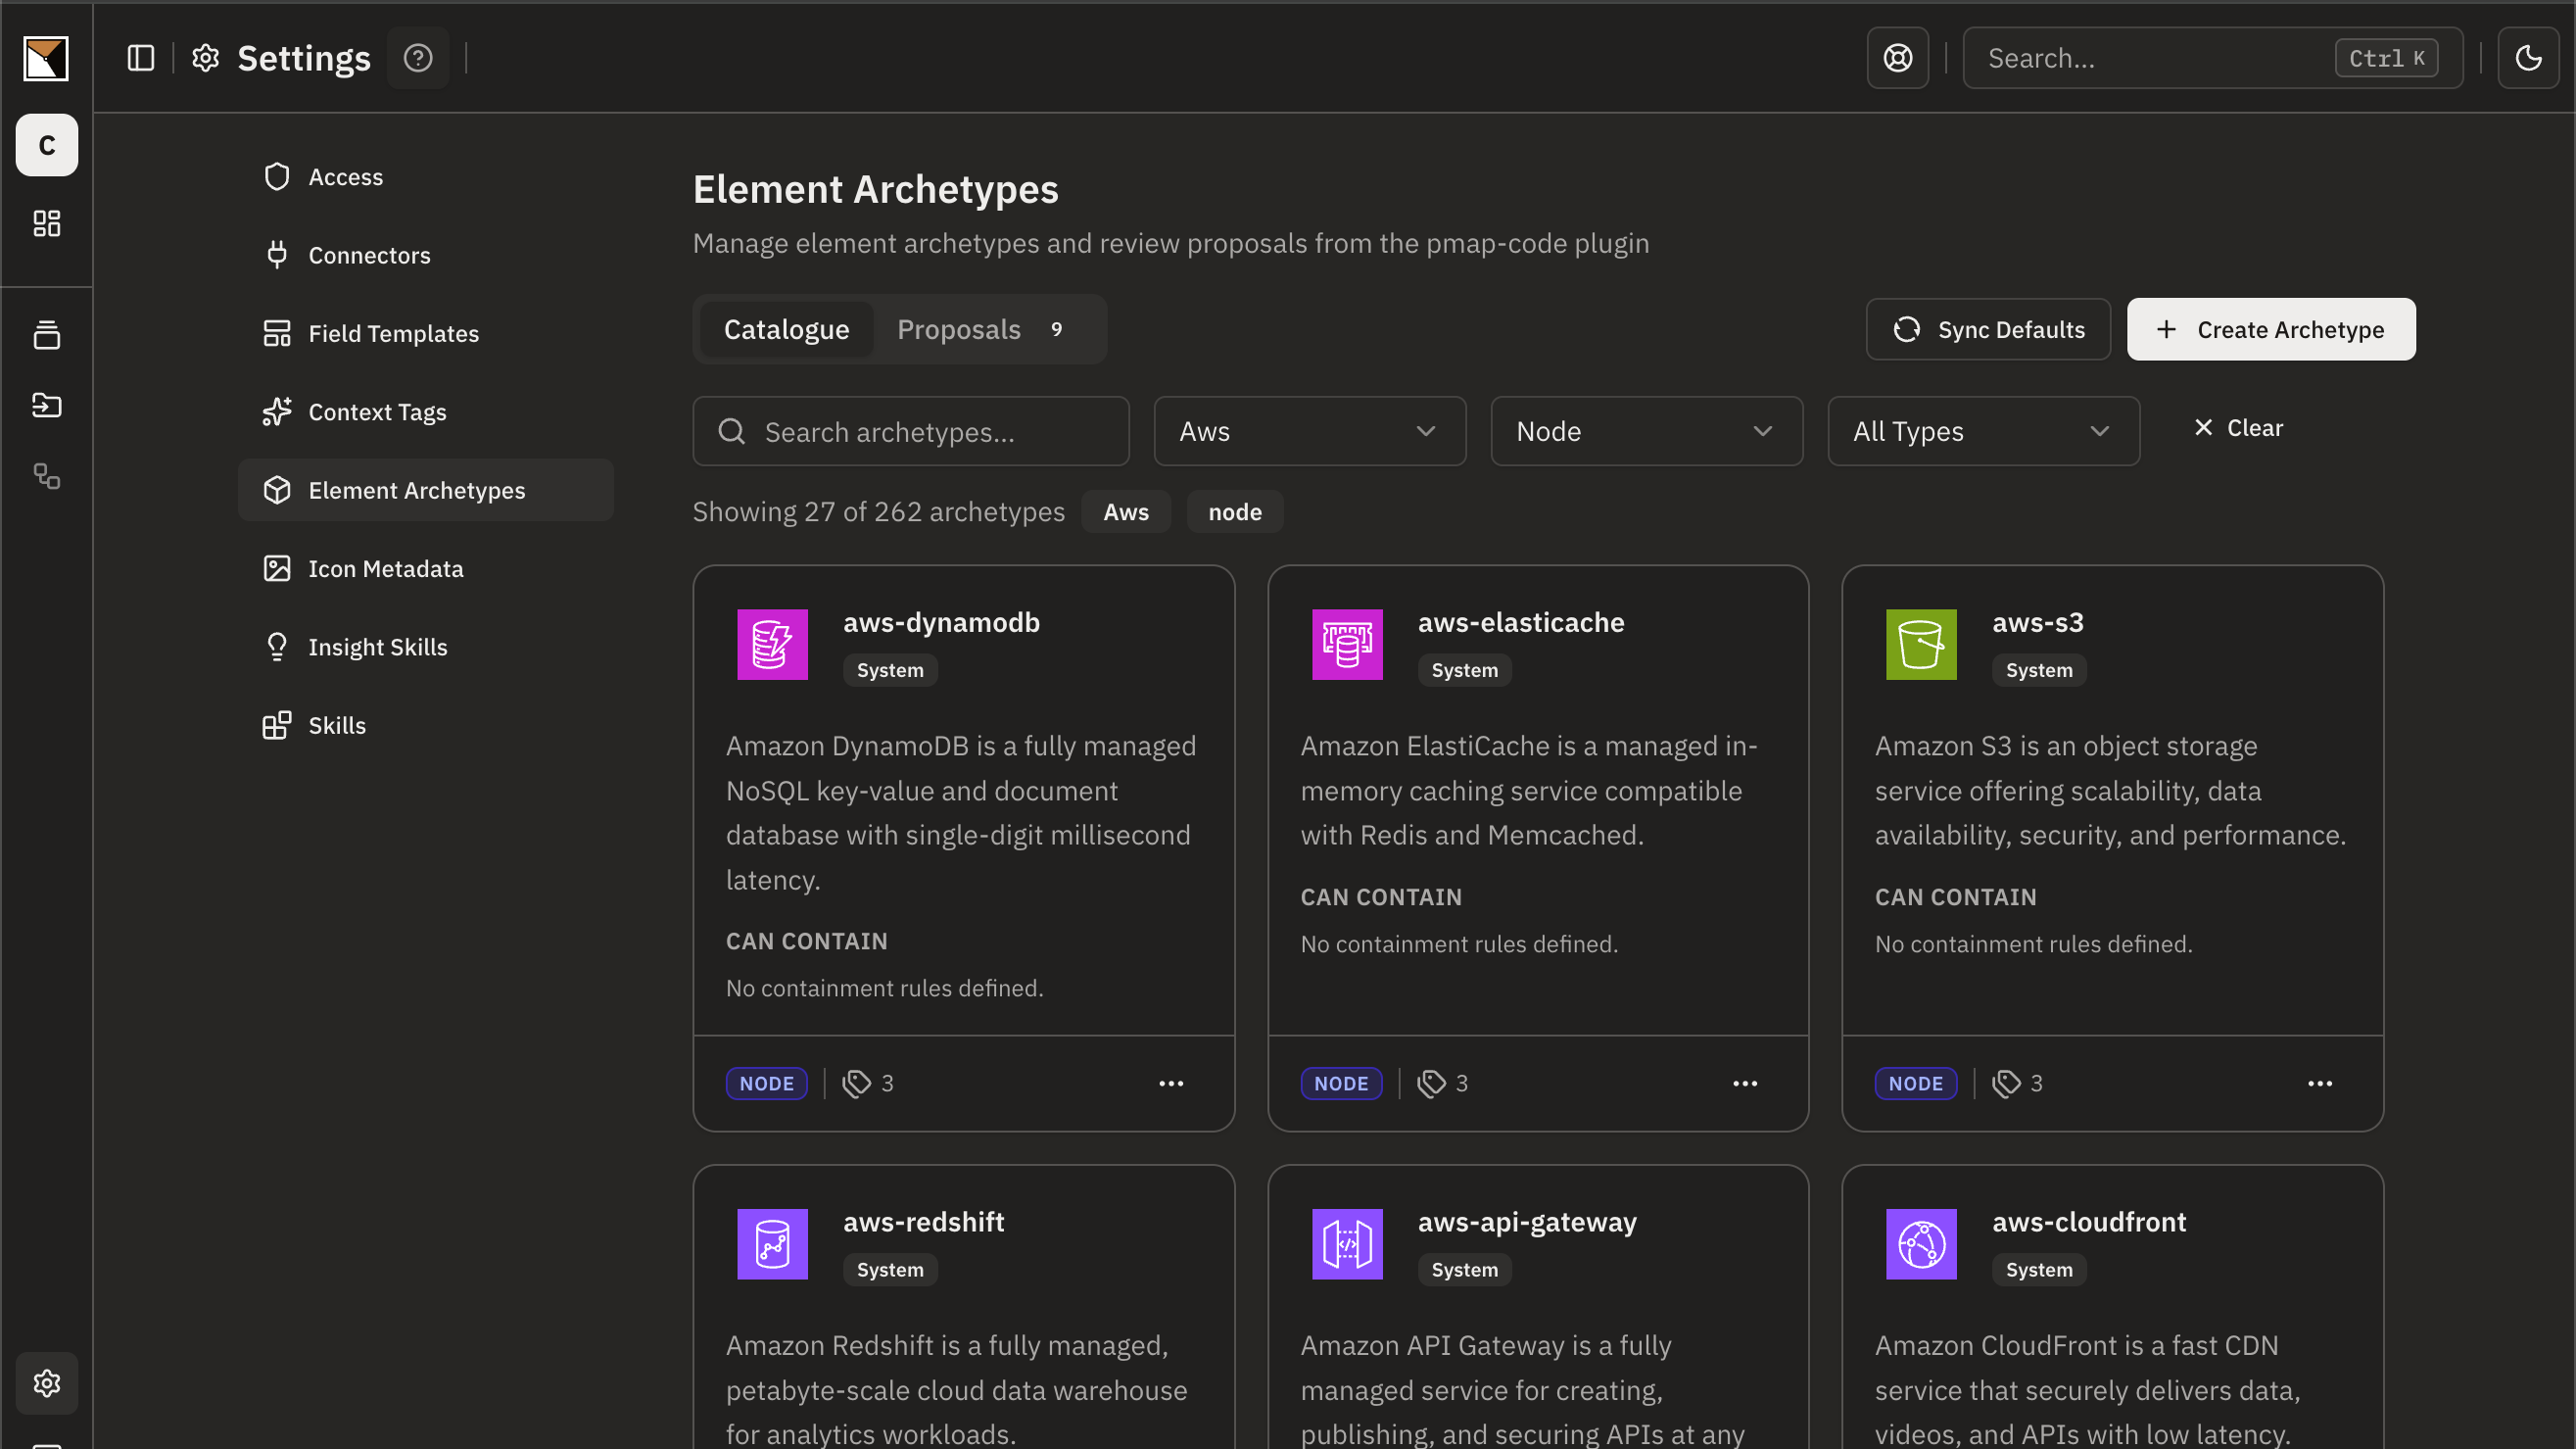This screenshot has width=2576, height=1449.
Task: Click the Aws filter chip
Action: point(1126,512)
